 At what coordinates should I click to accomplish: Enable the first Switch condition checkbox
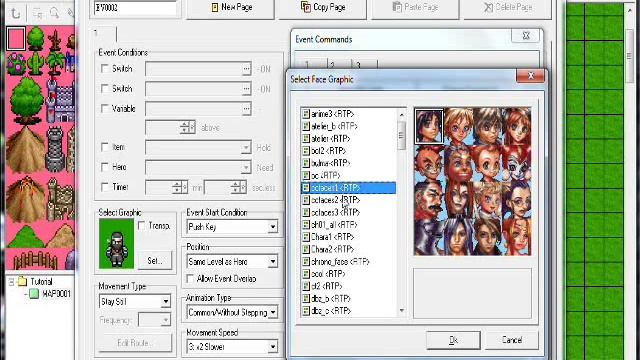[x=105, y=68]
